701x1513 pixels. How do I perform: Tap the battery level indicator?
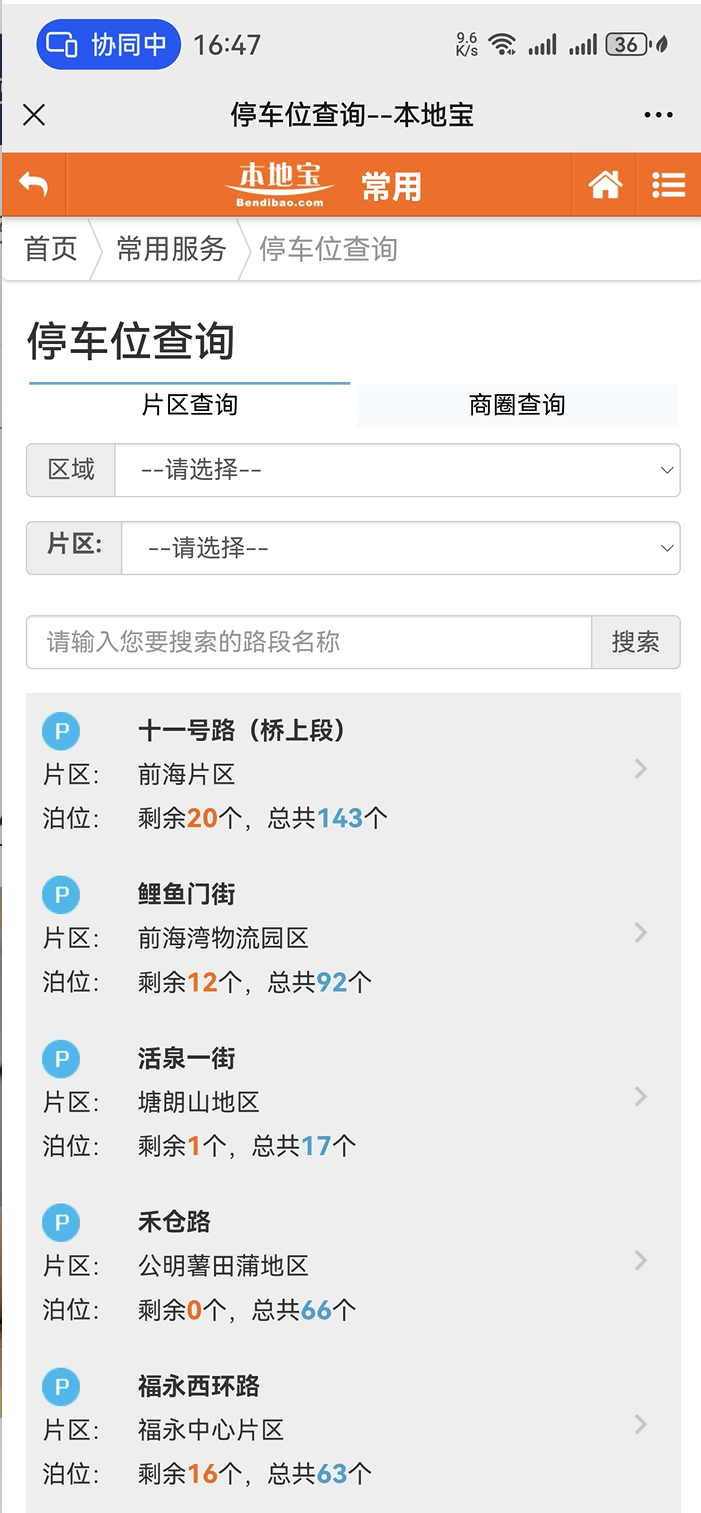[x=628, y=44]
